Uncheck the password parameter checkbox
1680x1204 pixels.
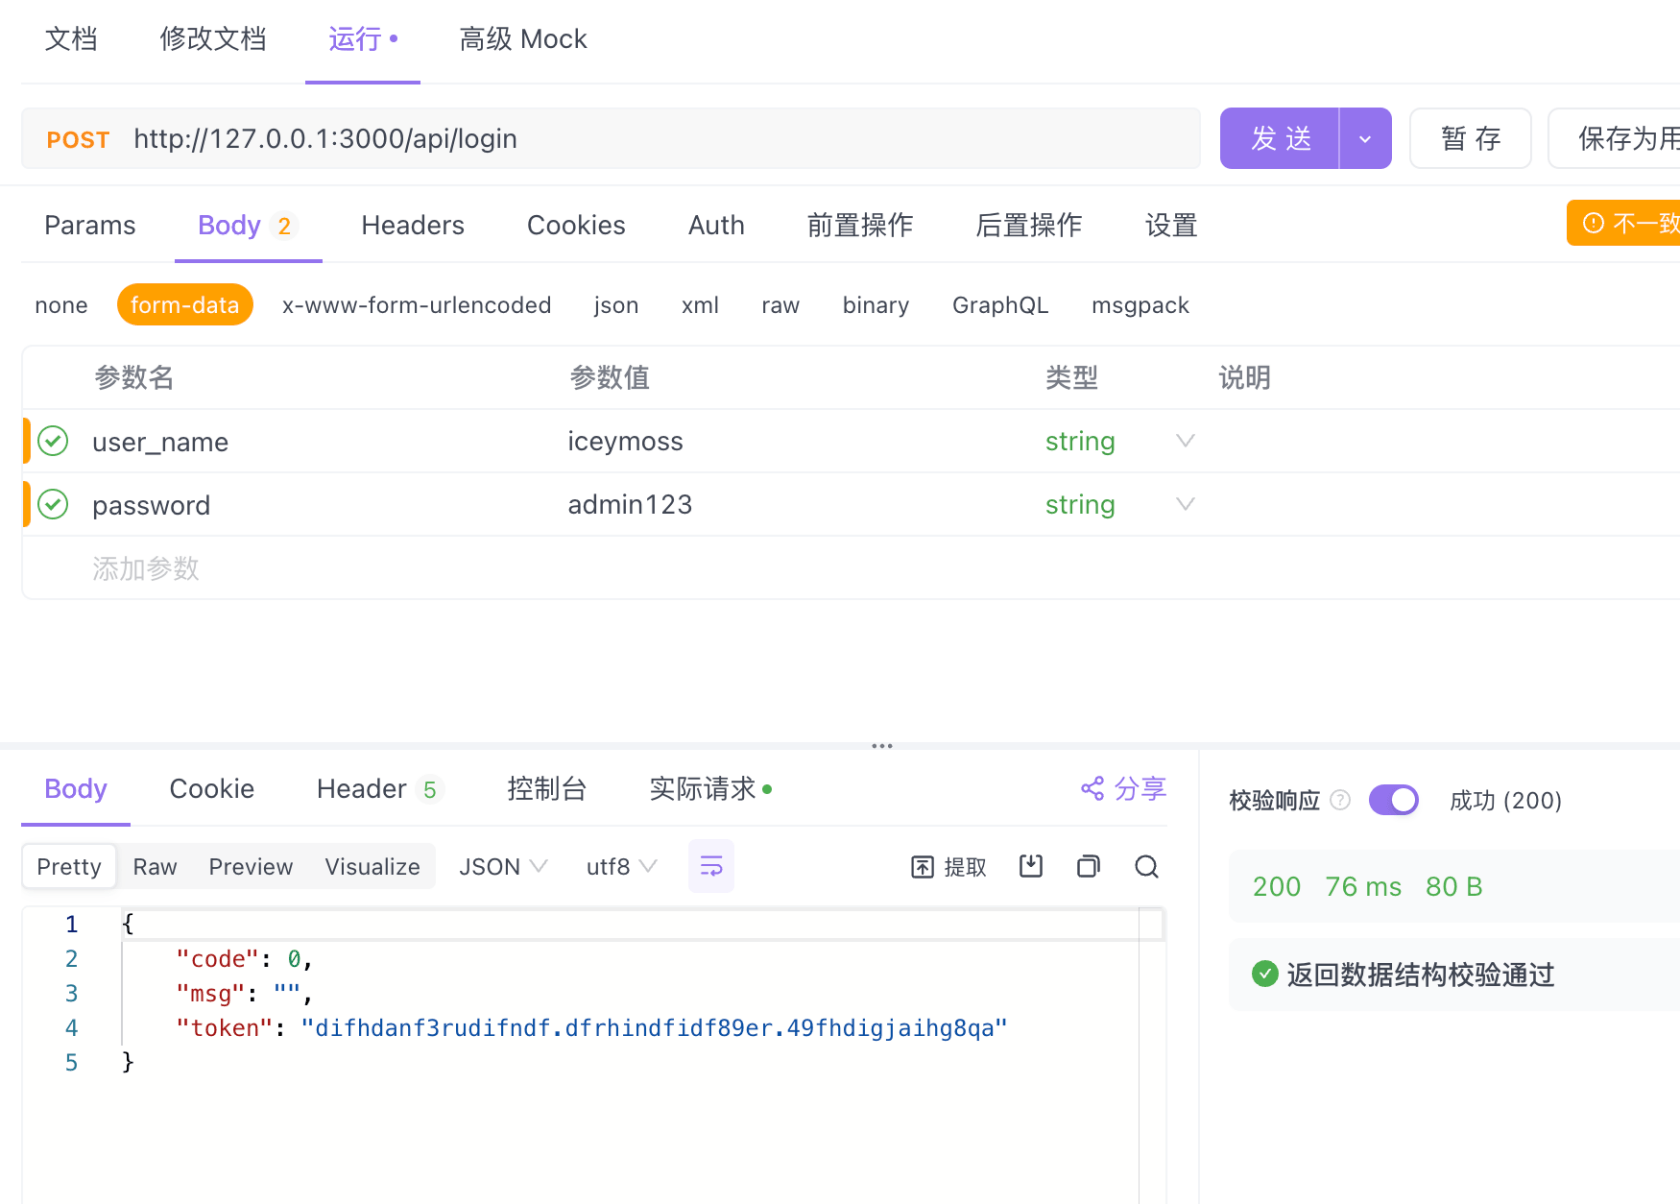(x=53, y=504)
